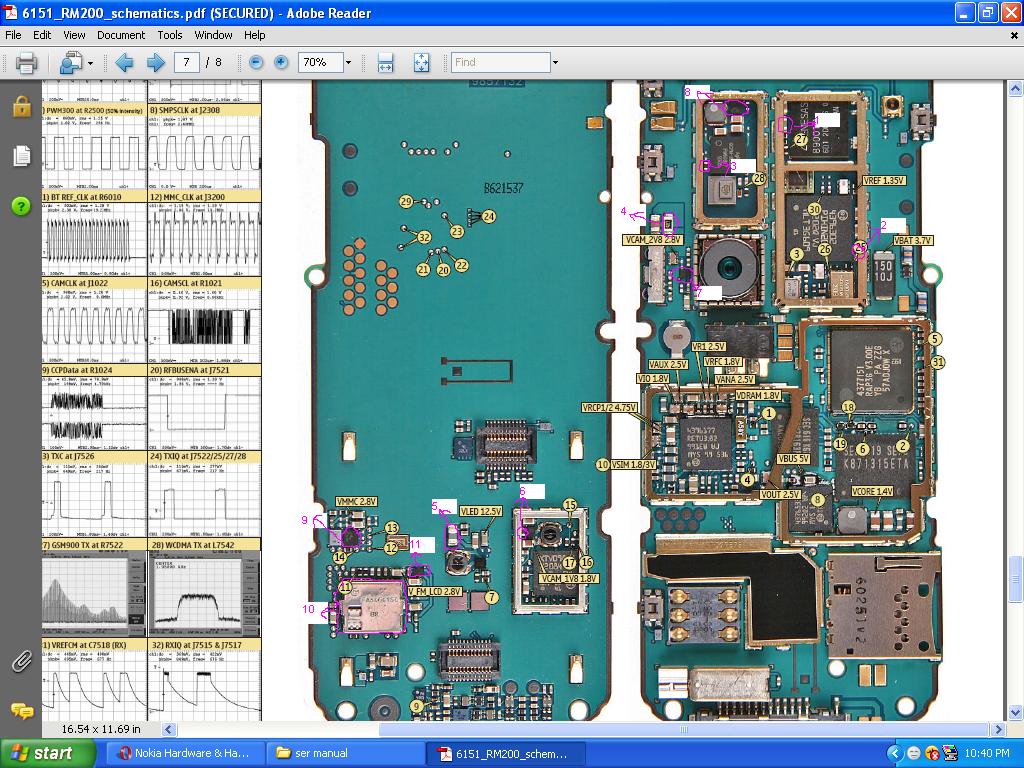Click the page number field showing 7
Image resolution: width=1024 pixels, height=768 pixels.
[x=187, y=63]
